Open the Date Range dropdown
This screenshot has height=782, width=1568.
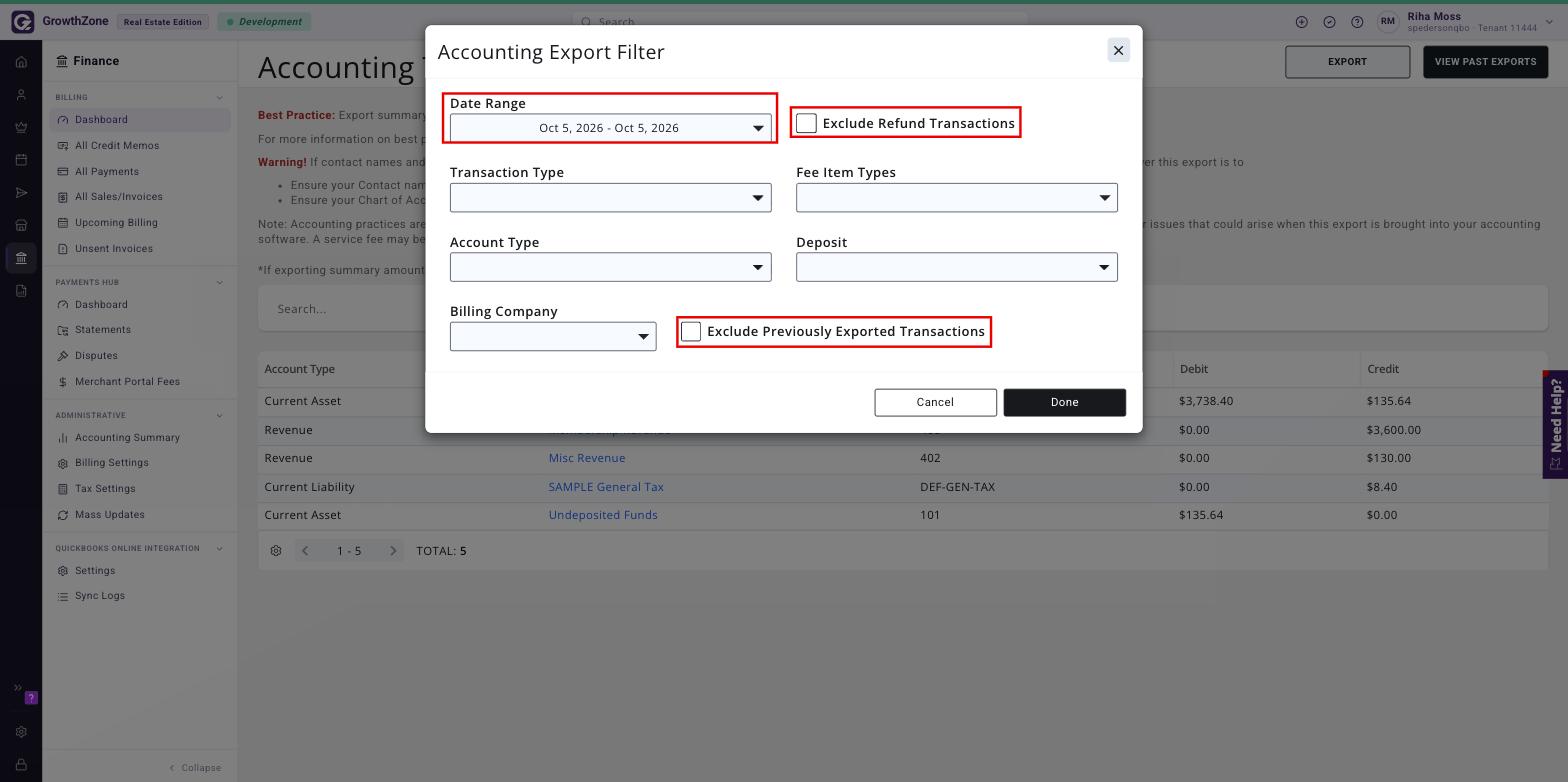coord(610,128)
